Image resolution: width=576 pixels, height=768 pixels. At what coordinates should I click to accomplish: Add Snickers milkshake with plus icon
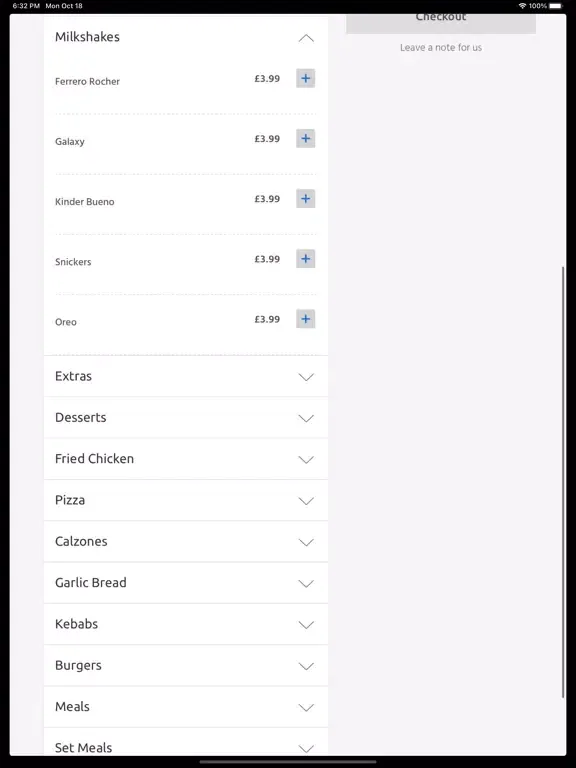306,259
